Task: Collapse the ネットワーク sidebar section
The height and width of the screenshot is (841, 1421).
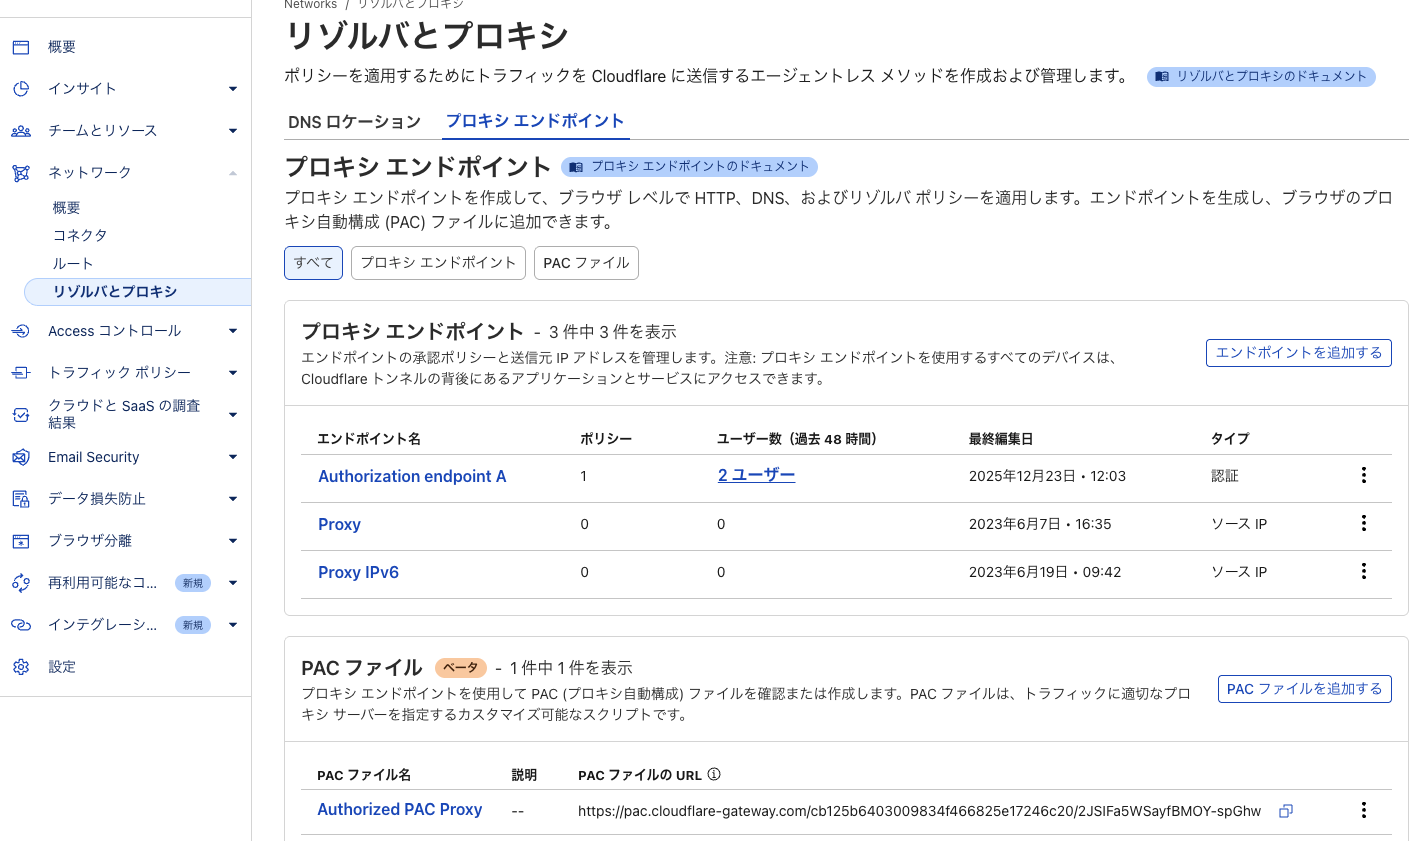Action: tap(233, 172)
